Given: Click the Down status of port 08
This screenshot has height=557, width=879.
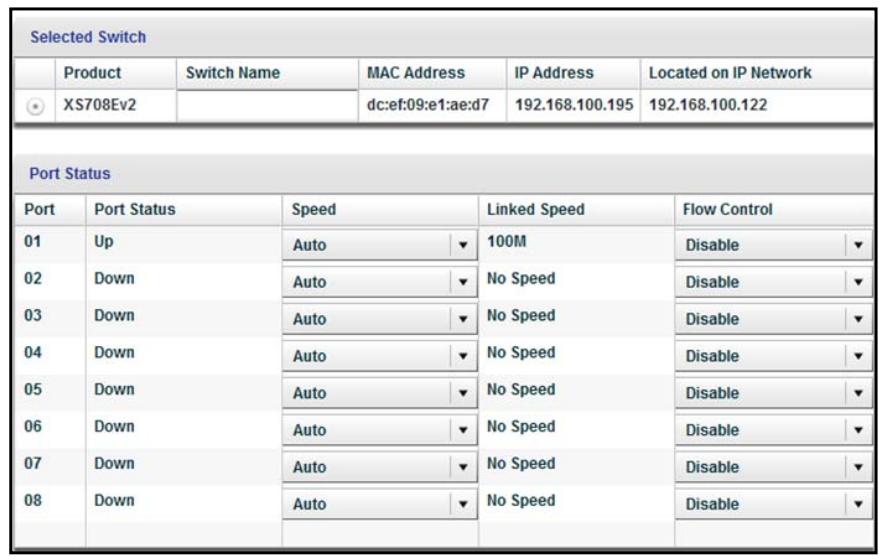Looking at the screenshot, I should [x=114, y=500].
